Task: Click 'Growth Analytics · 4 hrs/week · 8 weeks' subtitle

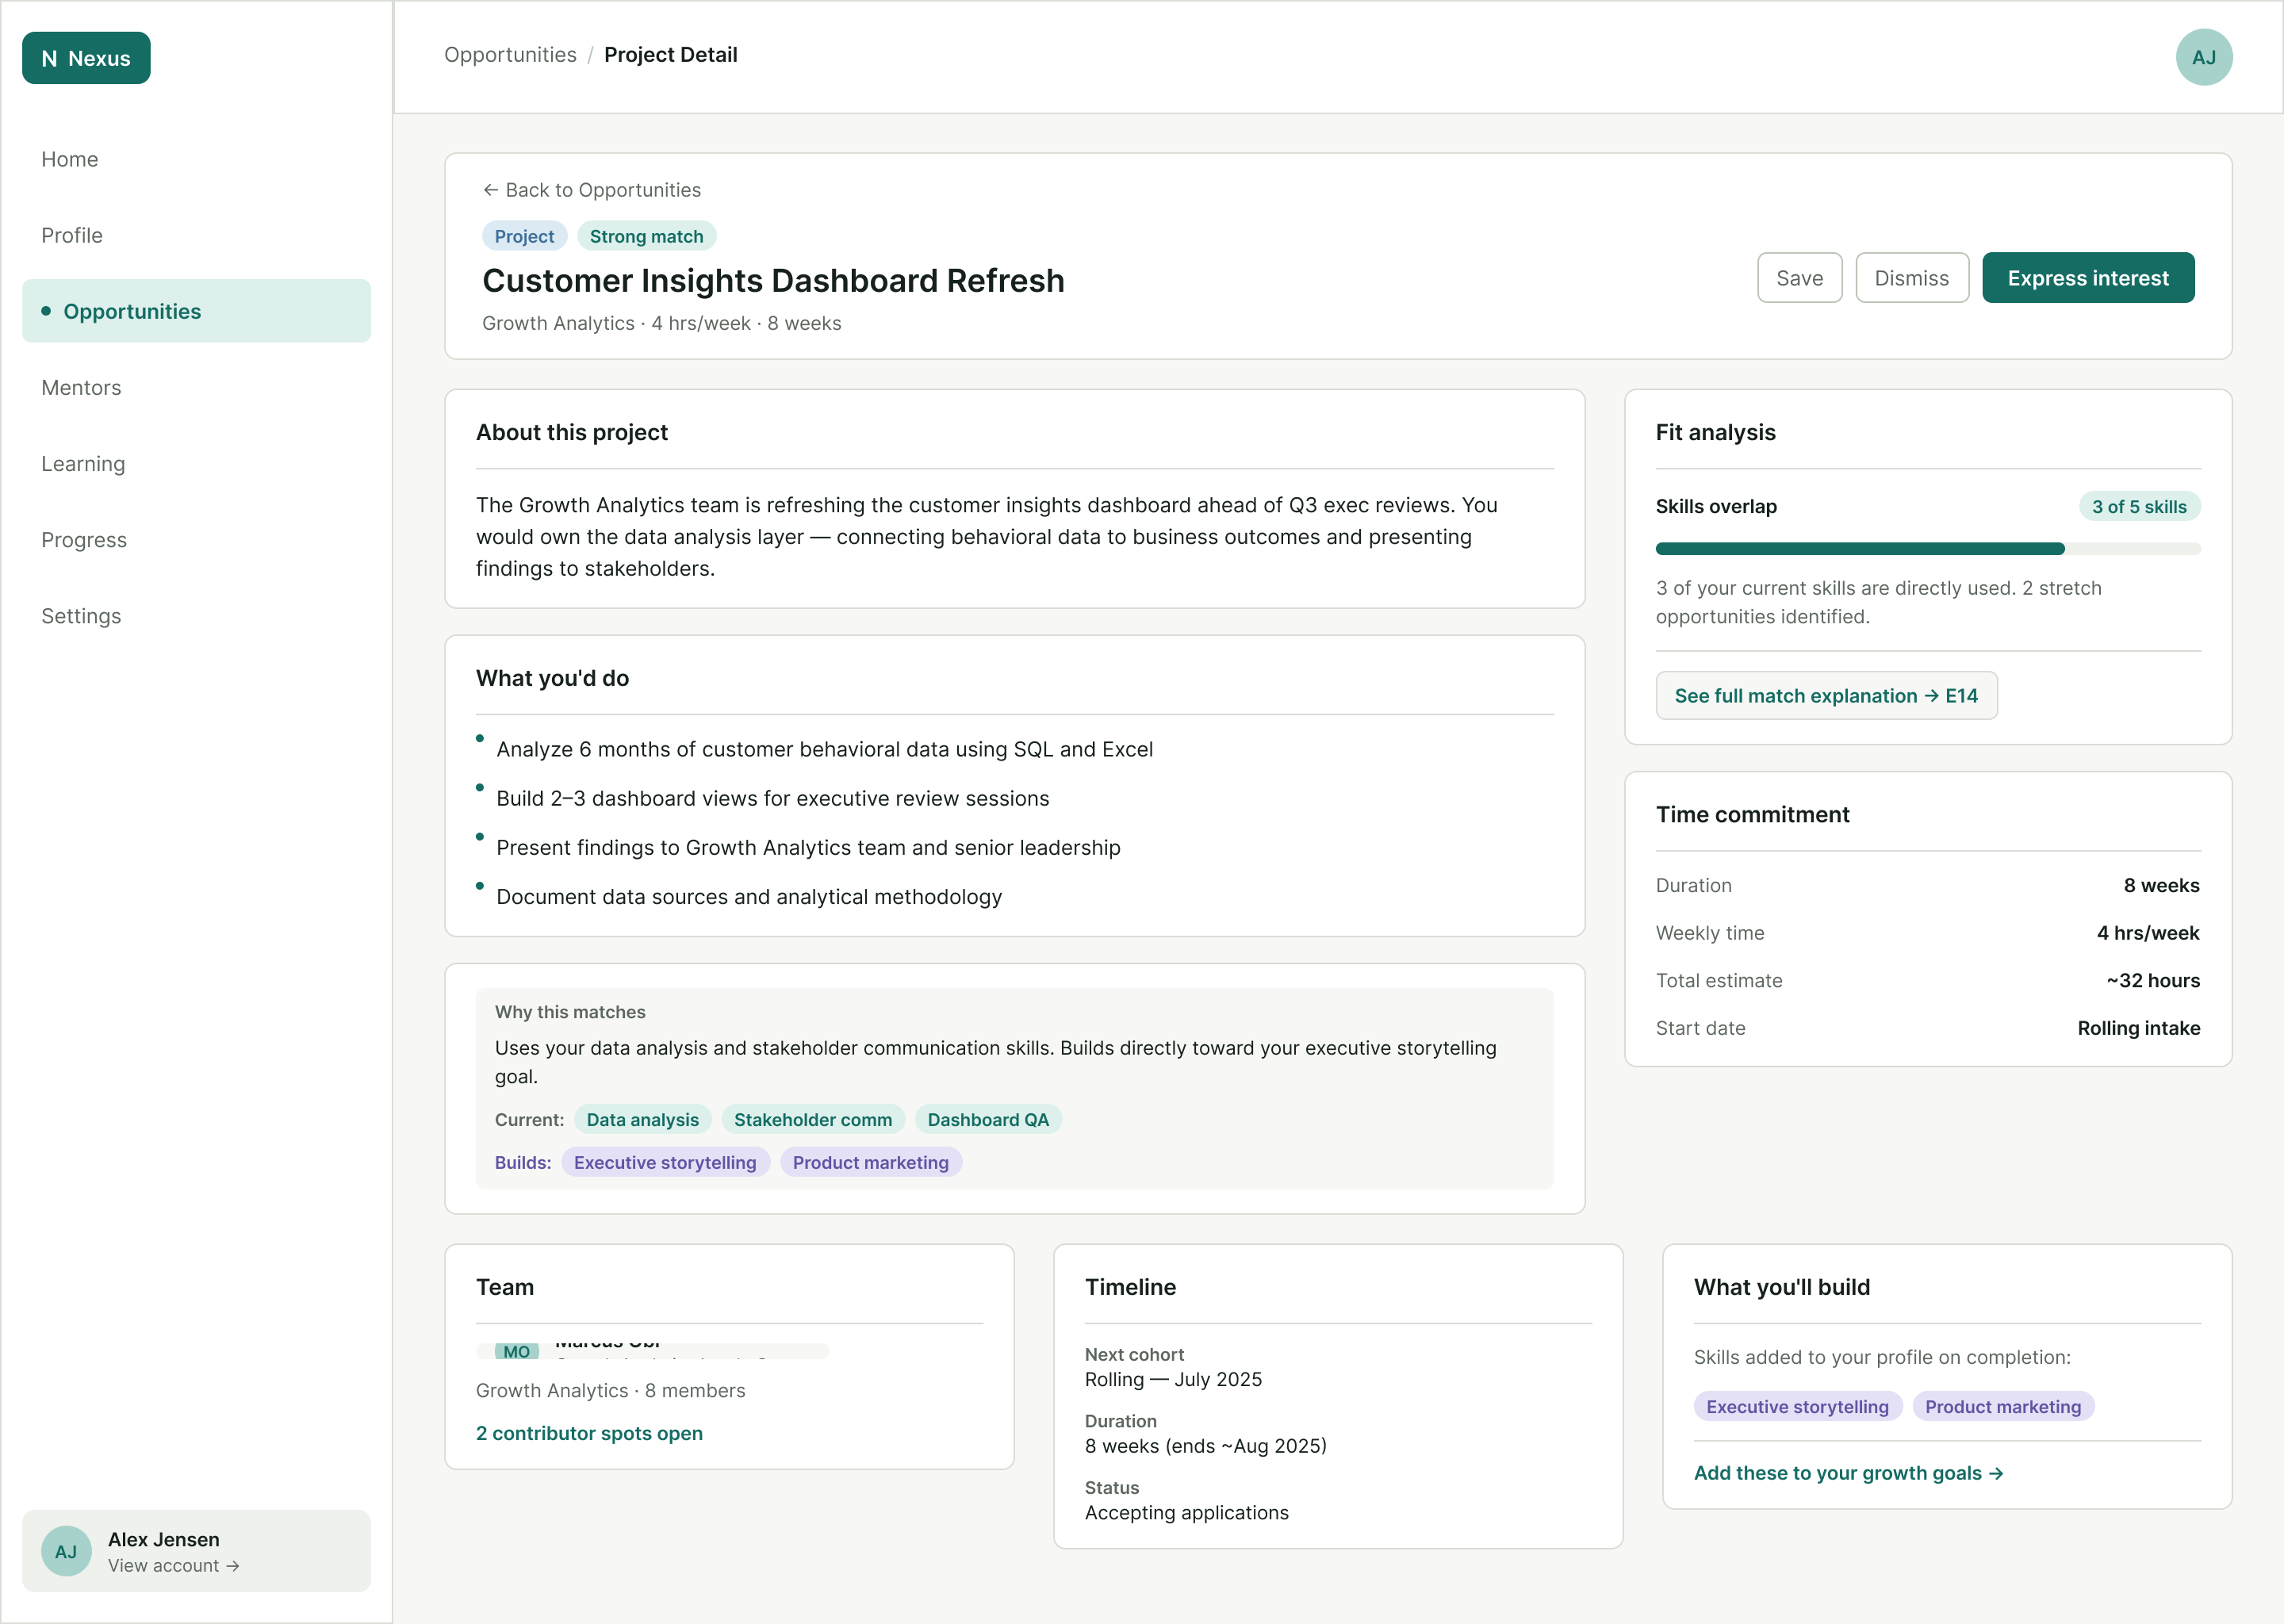Action: pyautogui.click(x=661, y=324)
